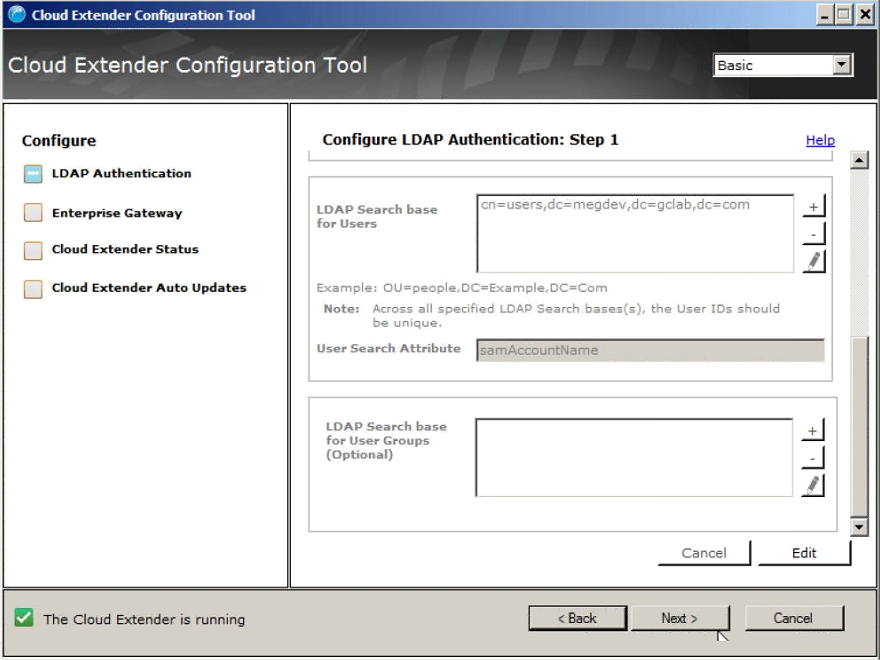The height and width of the screenshot is (660, 880).
Task: Click the blue LDAP Authentication status icon
Action: 31,173
